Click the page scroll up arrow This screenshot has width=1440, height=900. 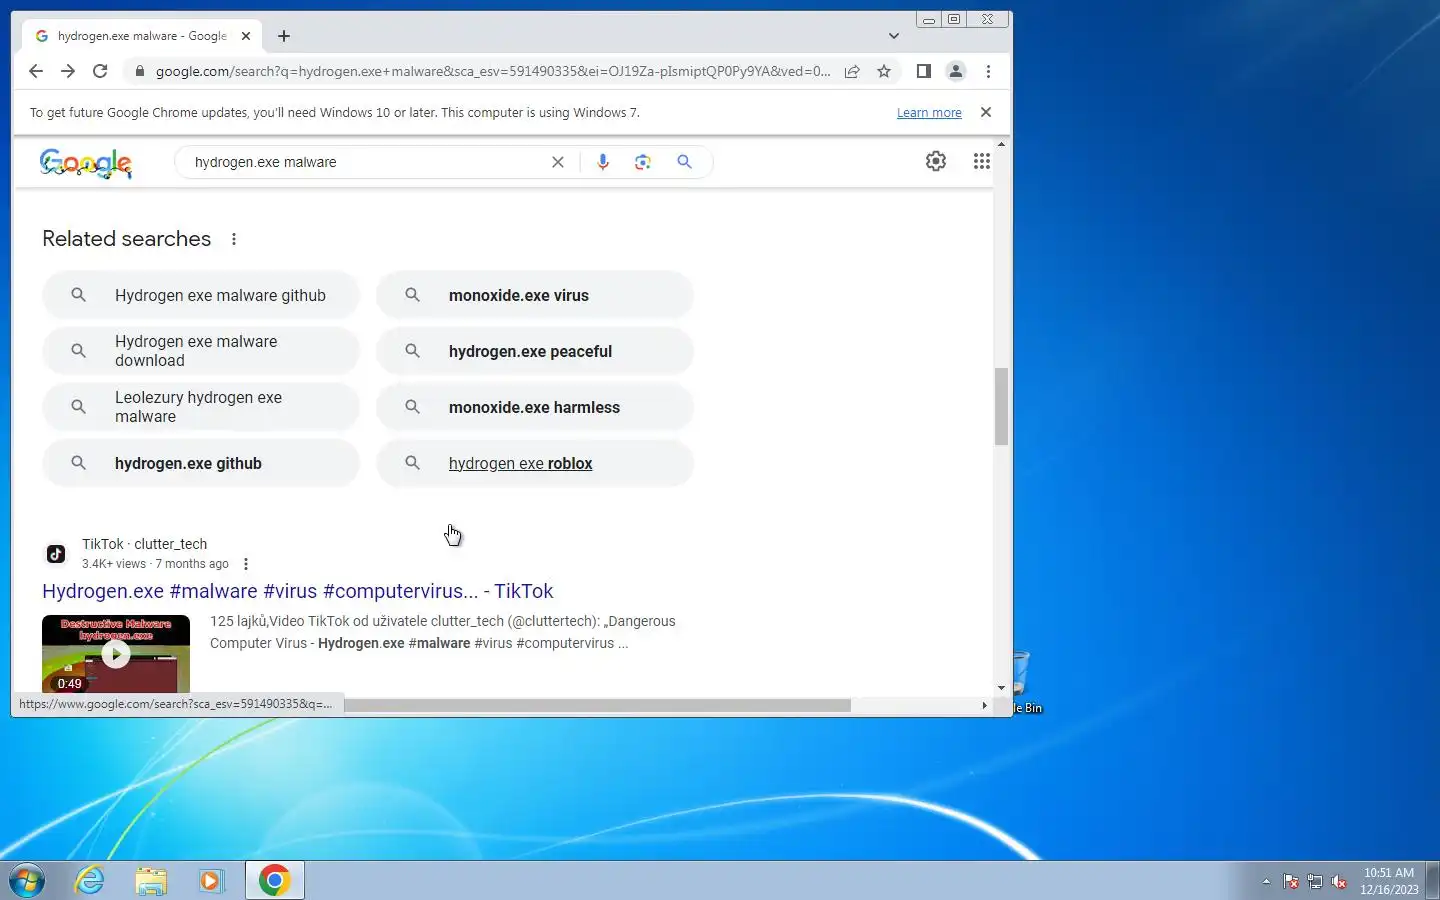click(1001, 145)
